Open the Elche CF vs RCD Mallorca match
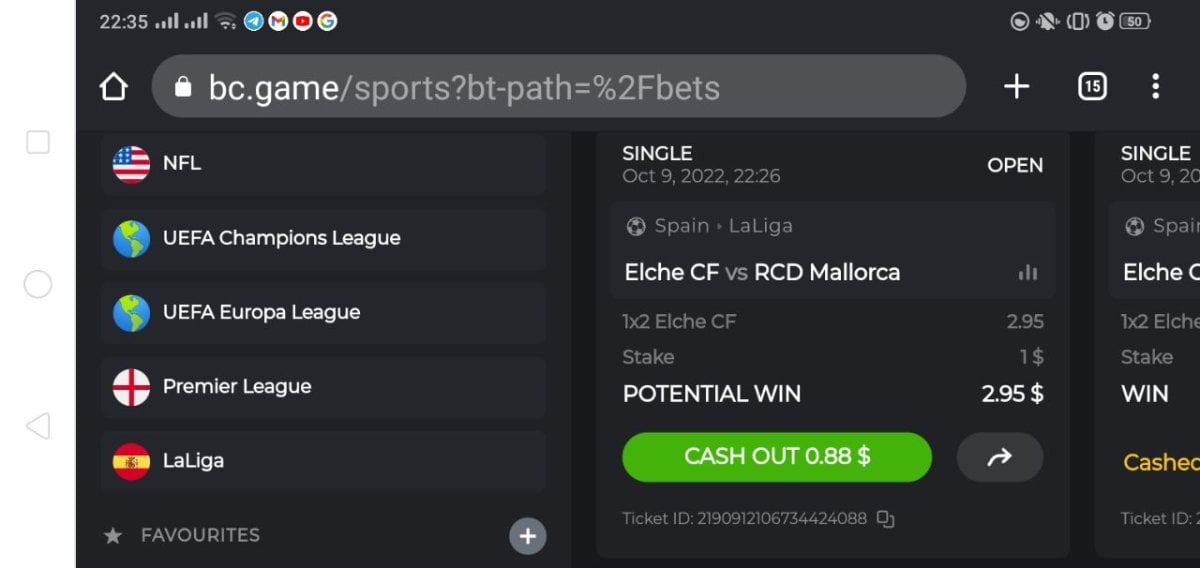The width and height of the screenshot is (1200, 568). coord(762,272)
